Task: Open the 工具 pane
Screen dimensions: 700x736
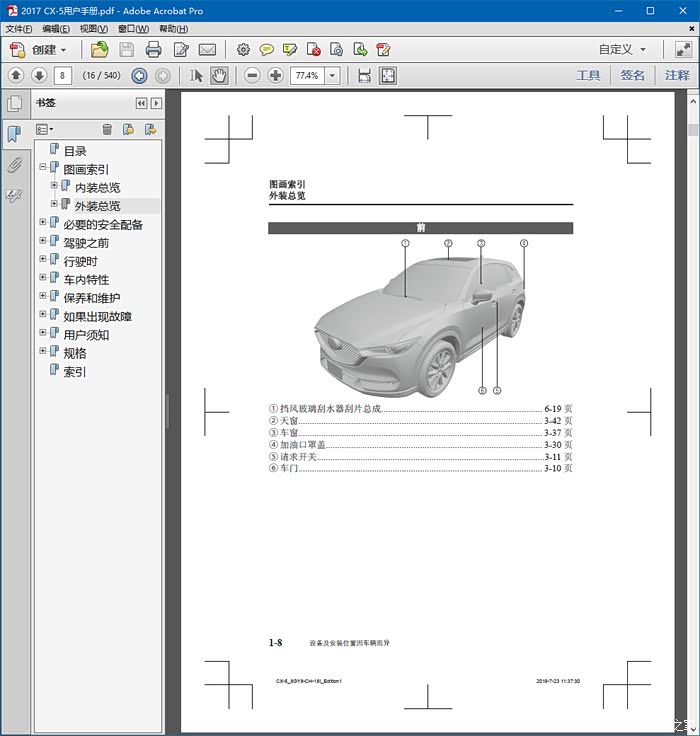Action: click(588, 75)
